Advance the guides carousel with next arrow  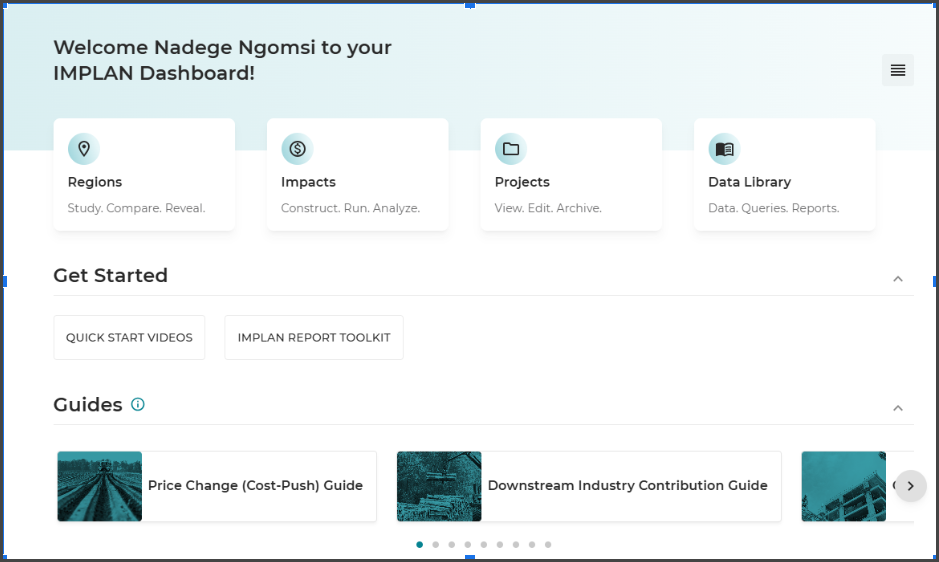[910, 486]
